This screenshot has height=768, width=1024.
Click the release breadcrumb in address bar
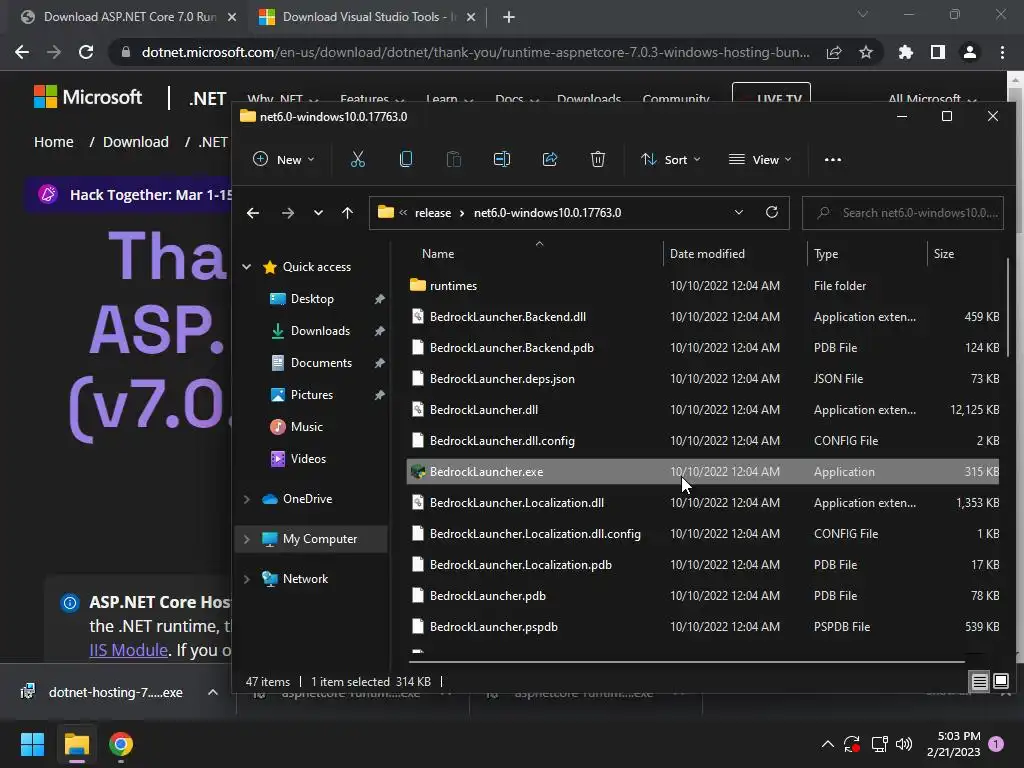[x=433, y=213]
